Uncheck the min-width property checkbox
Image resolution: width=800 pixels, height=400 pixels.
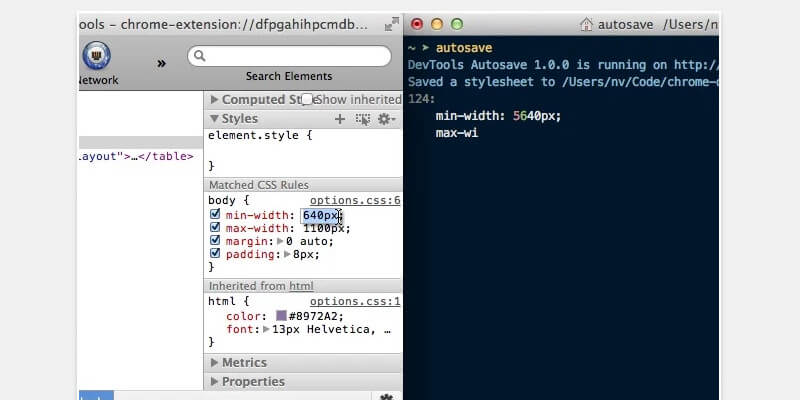tap(215, 215)
